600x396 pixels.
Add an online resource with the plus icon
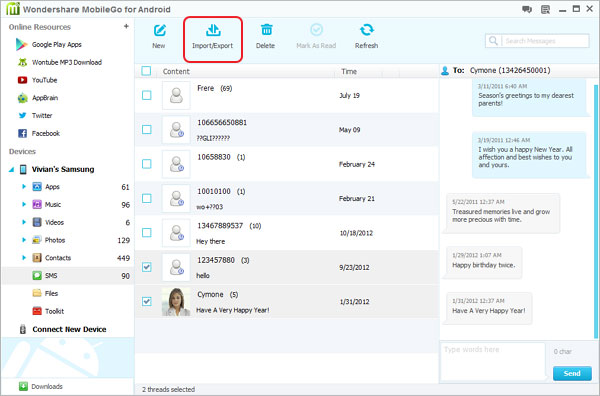(126, 26)
